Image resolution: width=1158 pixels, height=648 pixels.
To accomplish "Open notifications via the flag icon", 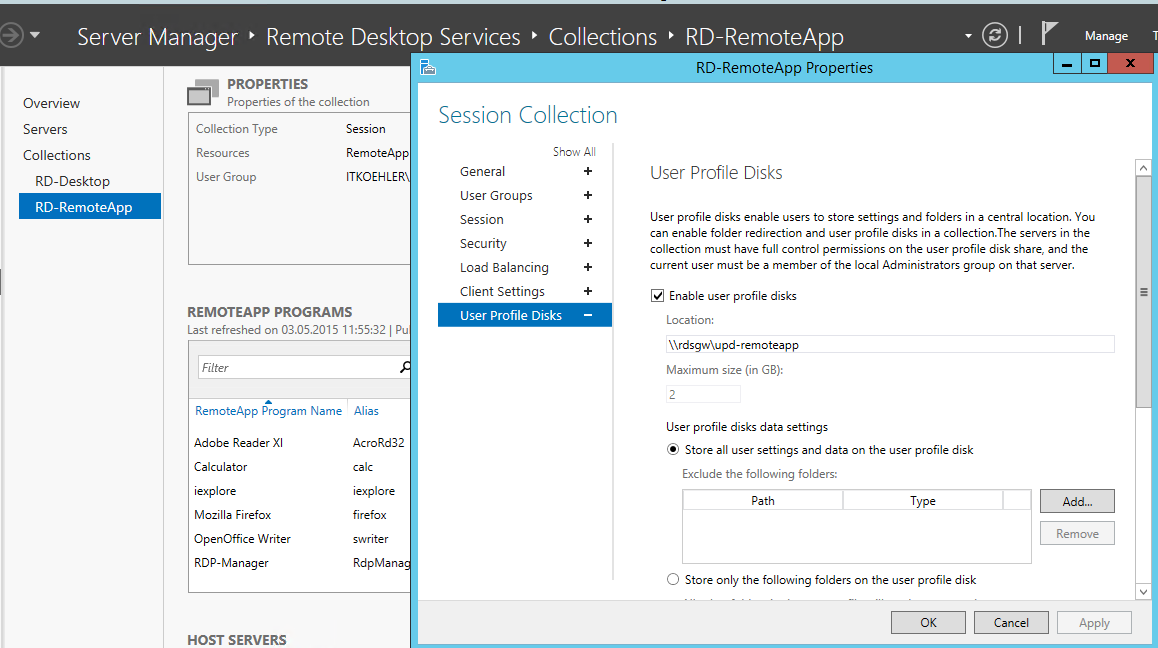I will tap(1049, 32).
